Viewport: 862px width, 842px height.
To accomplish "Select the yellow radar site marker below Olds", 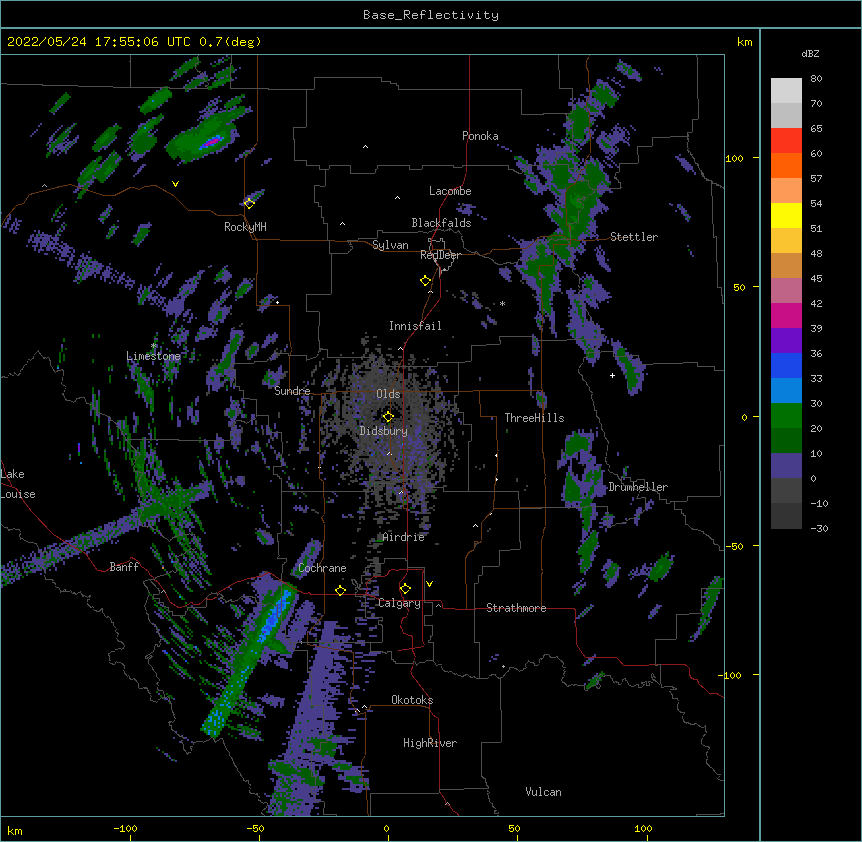I will point(388,417).
